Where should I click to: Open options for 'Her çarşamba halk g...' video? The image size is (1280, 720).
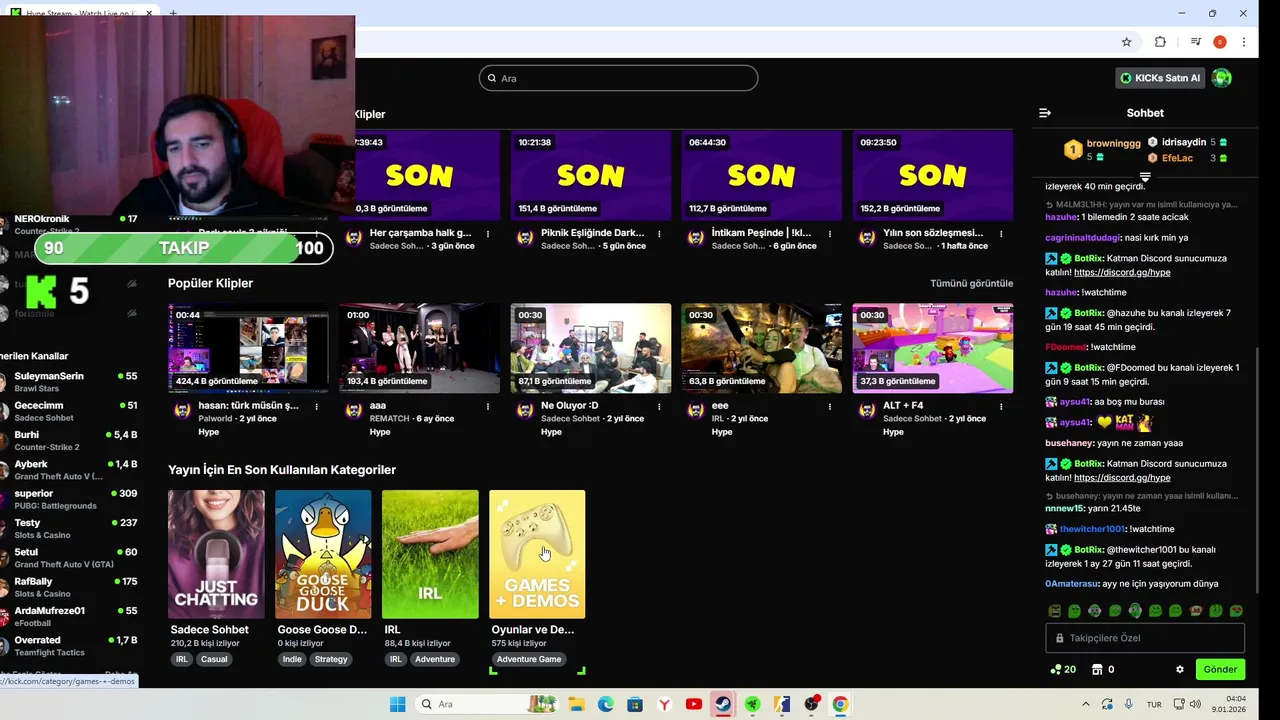click(x=488, y=233)
